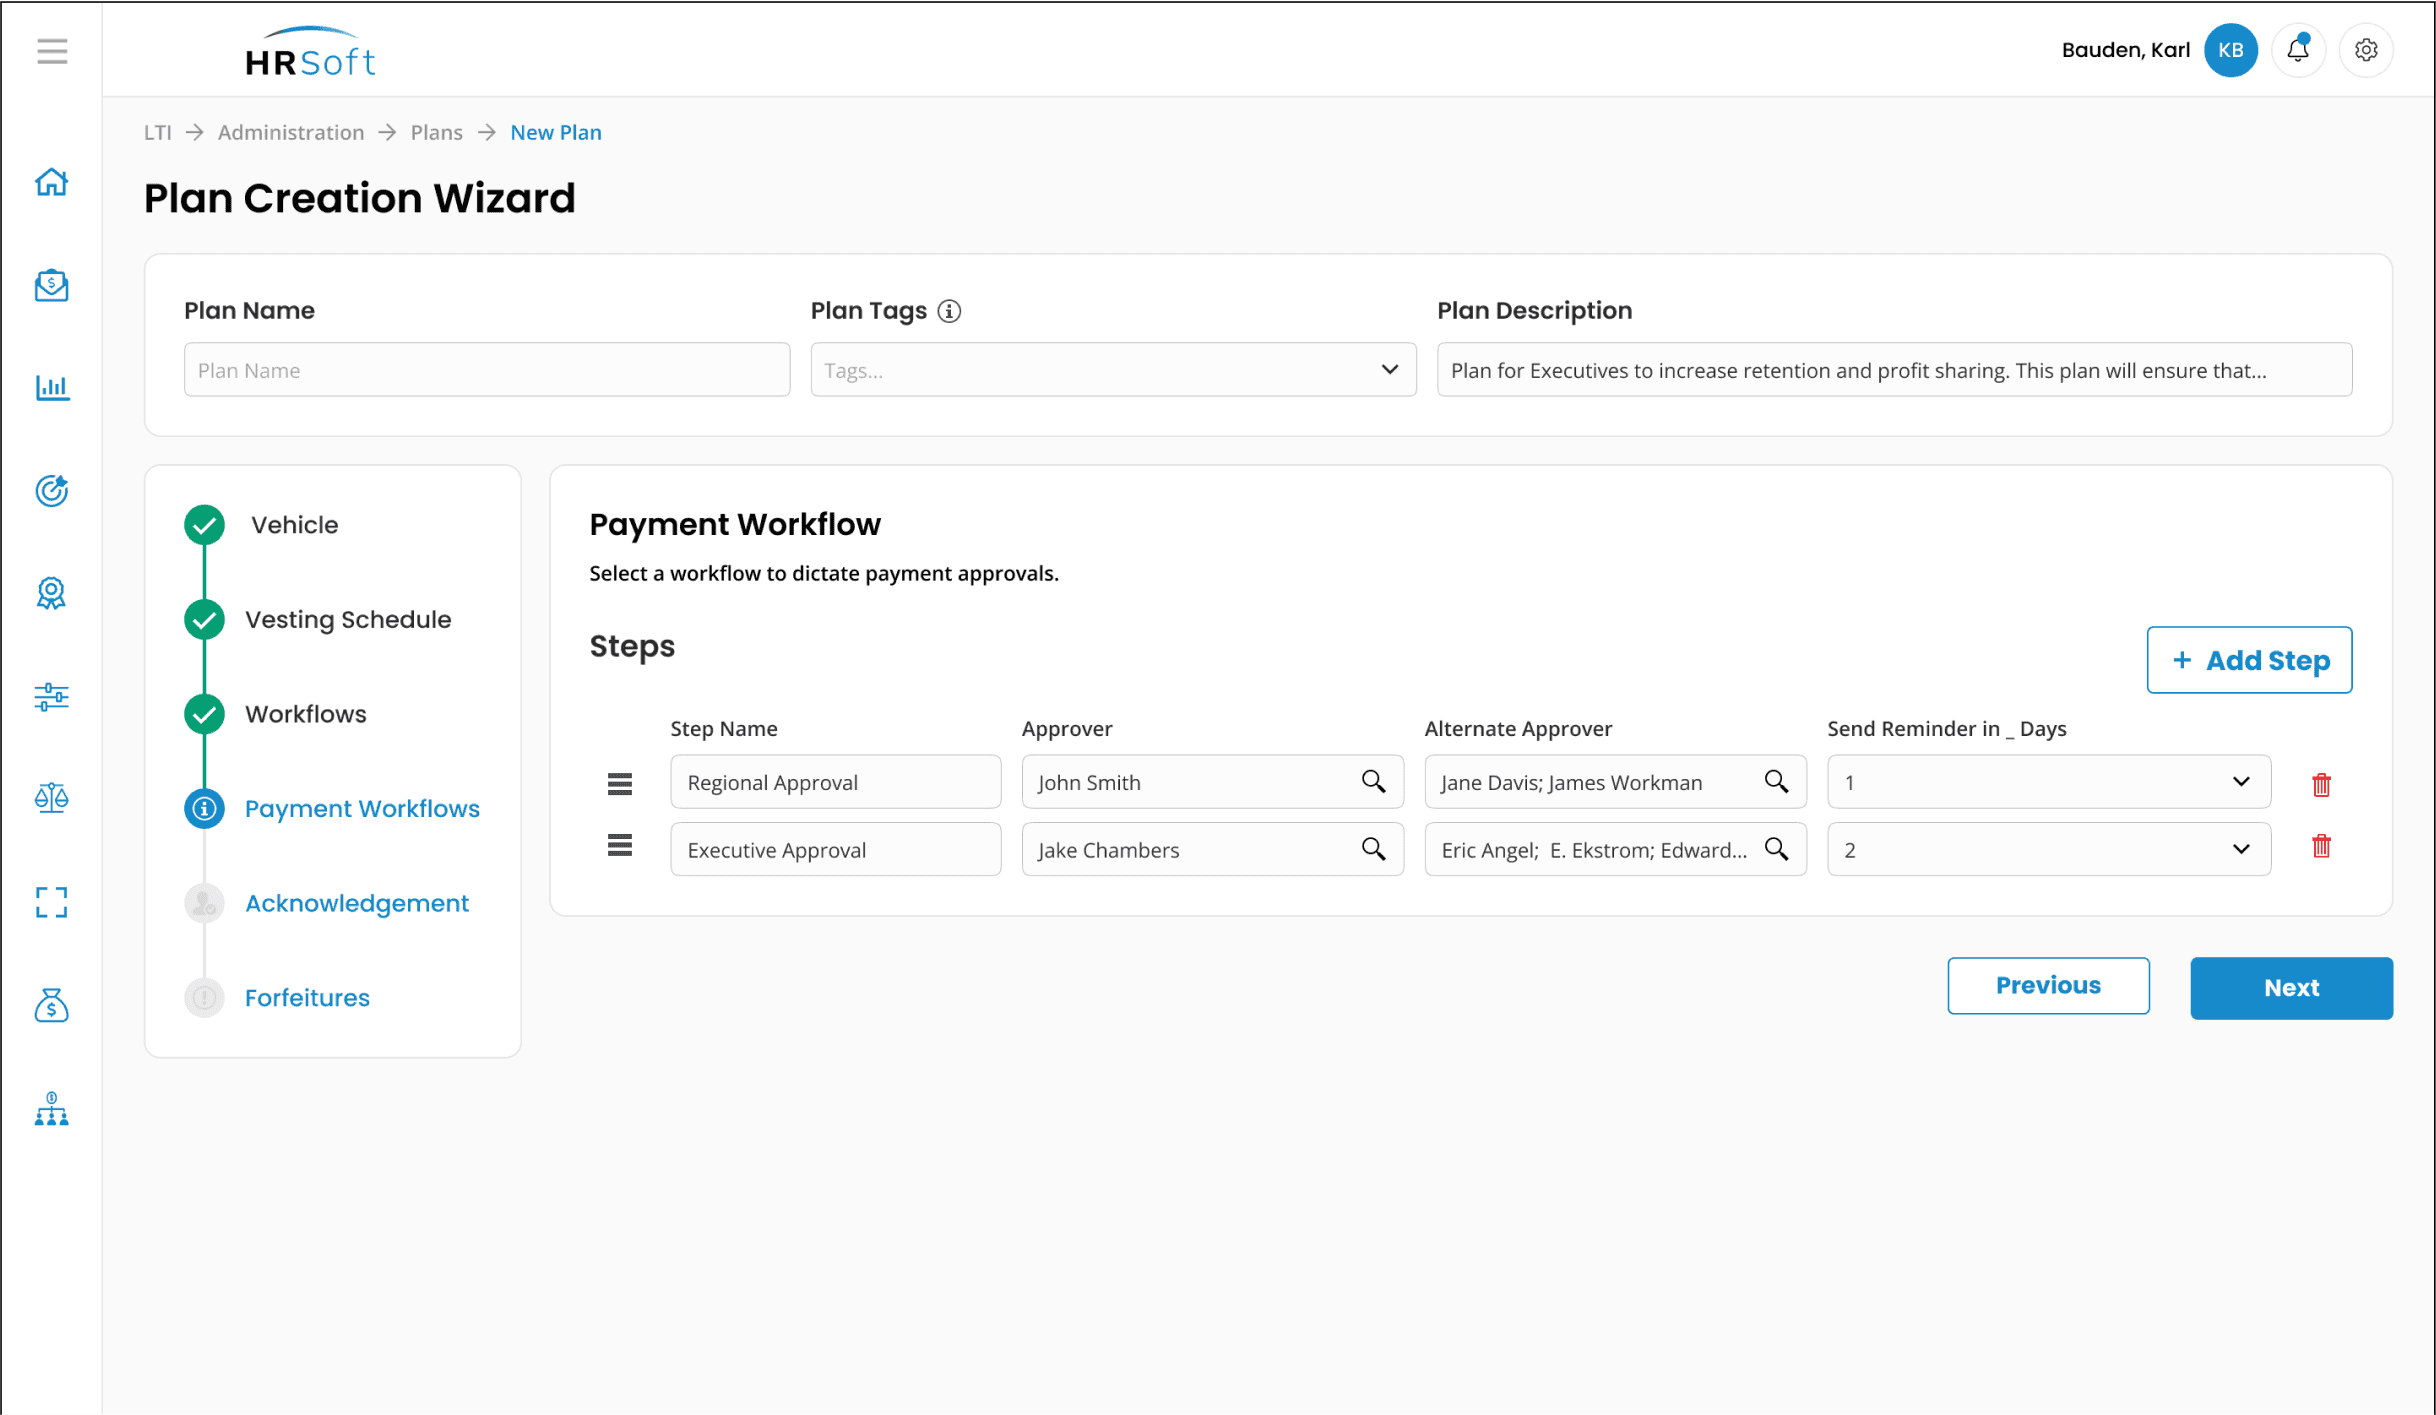Edit the Executive Approval step name field

click(x=836, y=849)
